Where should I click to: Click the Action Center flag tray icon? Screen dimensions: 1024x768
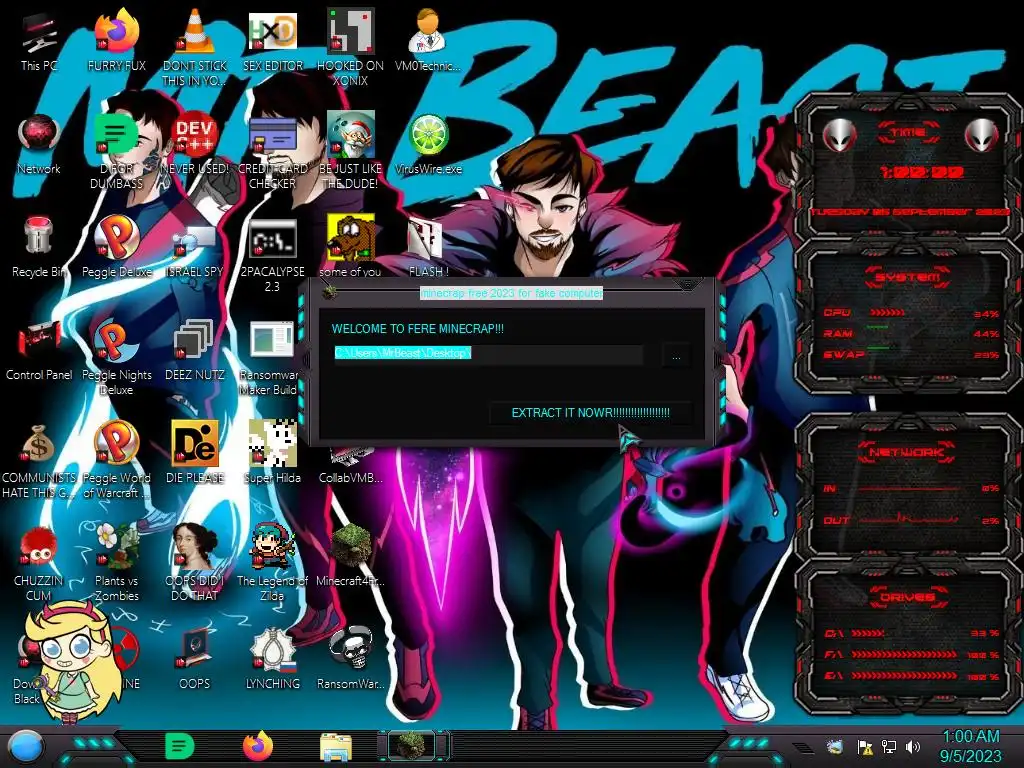point(865,746)
